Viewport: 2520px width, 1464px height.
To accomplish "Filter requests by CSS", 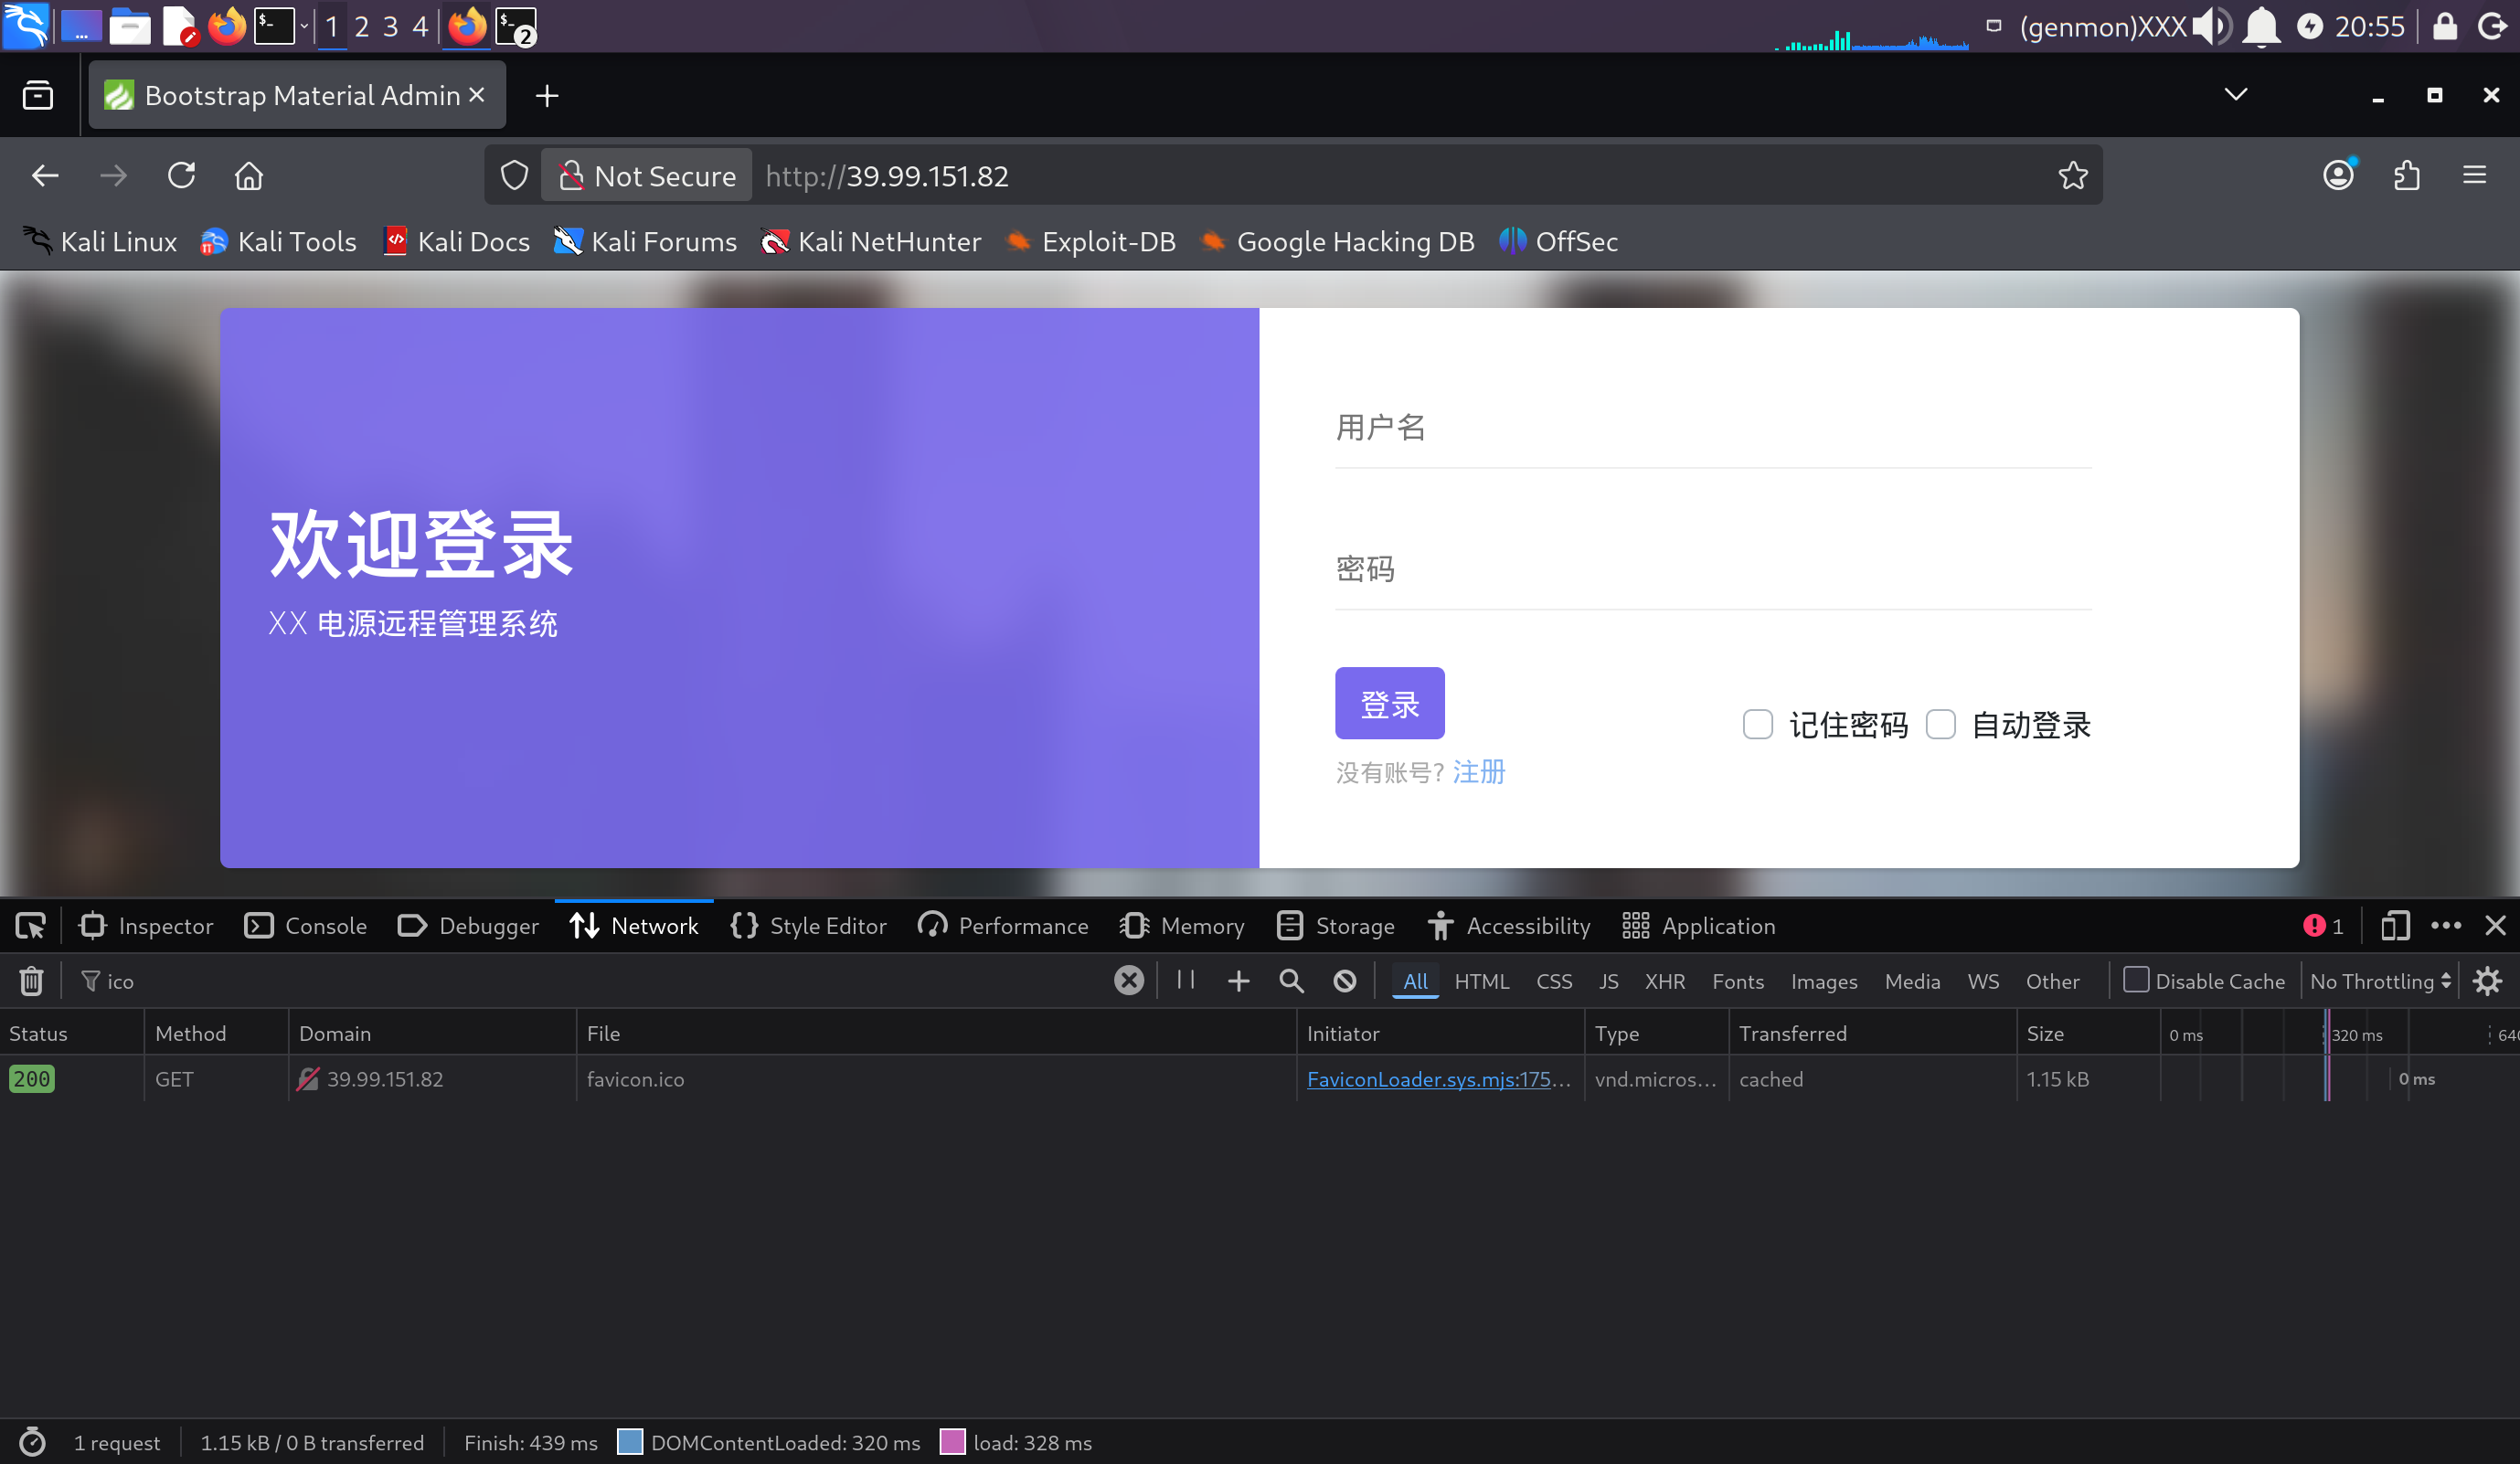I will click(x=1554, y=981).
